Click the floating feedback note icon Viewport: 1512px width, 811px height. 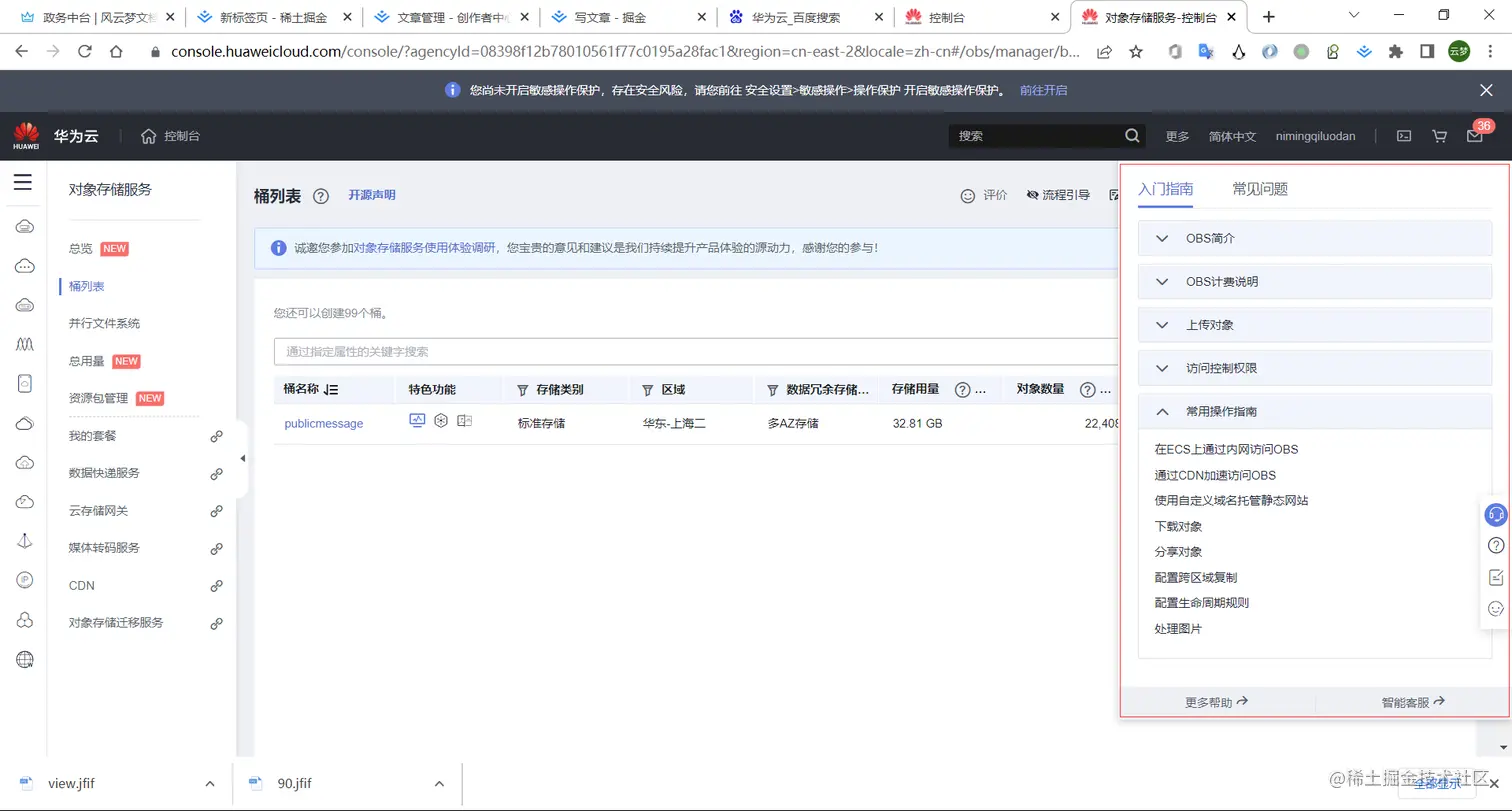click(x=1496, y=577)
